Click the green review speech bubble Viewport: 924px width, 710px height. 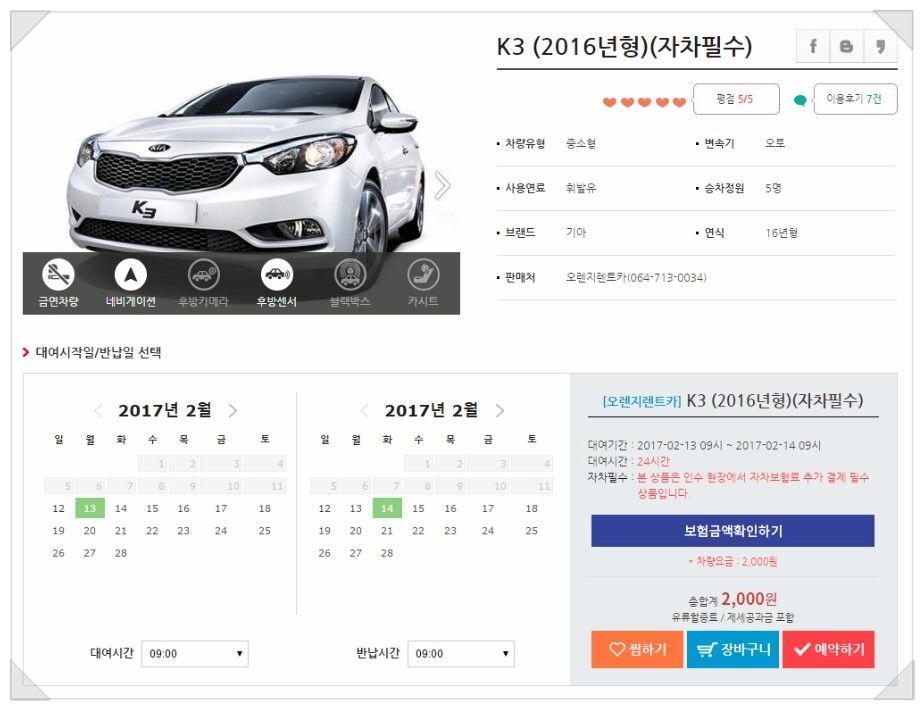coord(800,100)
